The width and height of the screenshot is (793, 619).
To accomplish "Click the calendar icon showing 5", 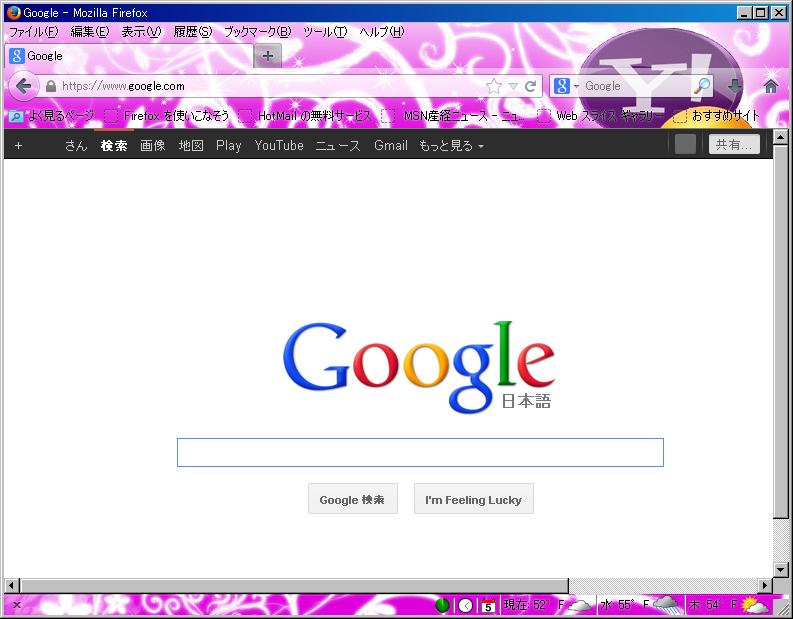I will tap(488, 605).
